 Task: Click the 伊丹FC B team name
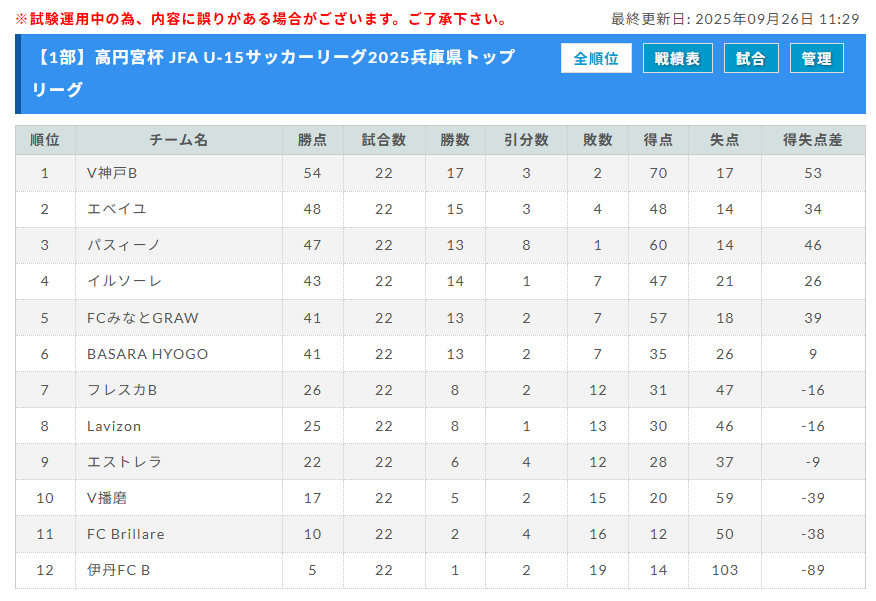(119, 570)
